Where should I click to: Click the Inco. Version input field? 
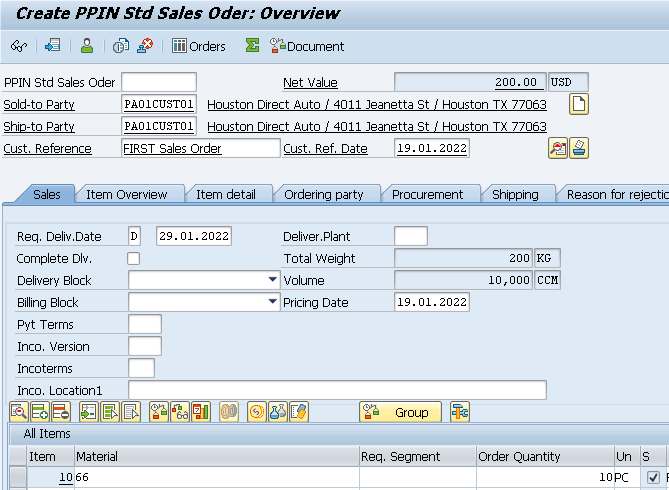pyautogui.click(x=145, y=346)
